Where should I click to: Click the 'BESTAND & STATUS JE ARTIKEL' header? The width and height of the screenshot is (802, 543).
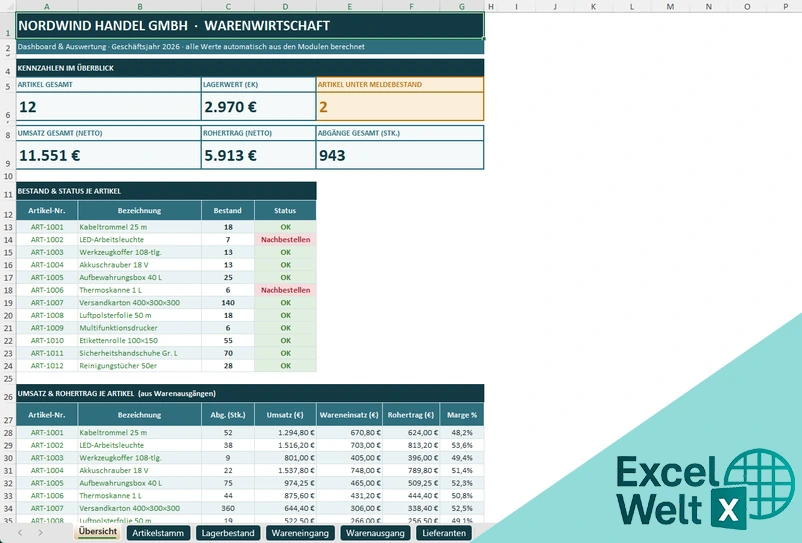(x=166, y=191)
